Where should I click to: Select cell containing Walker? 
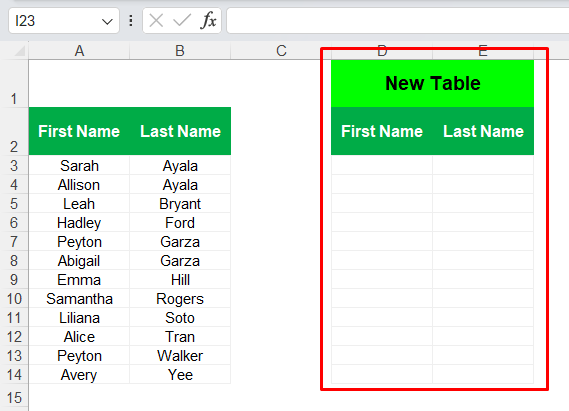pos(180,356)
